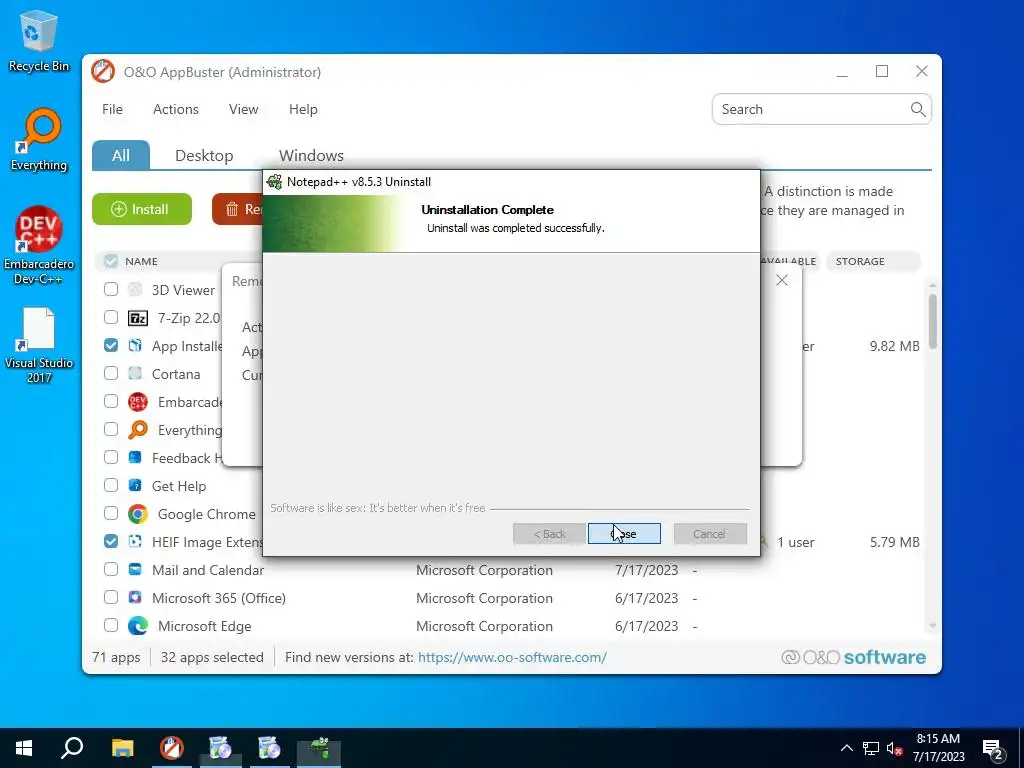Click the 7-Zip app icon in list
Screen dimensions: 1024x768
[138, 318]
